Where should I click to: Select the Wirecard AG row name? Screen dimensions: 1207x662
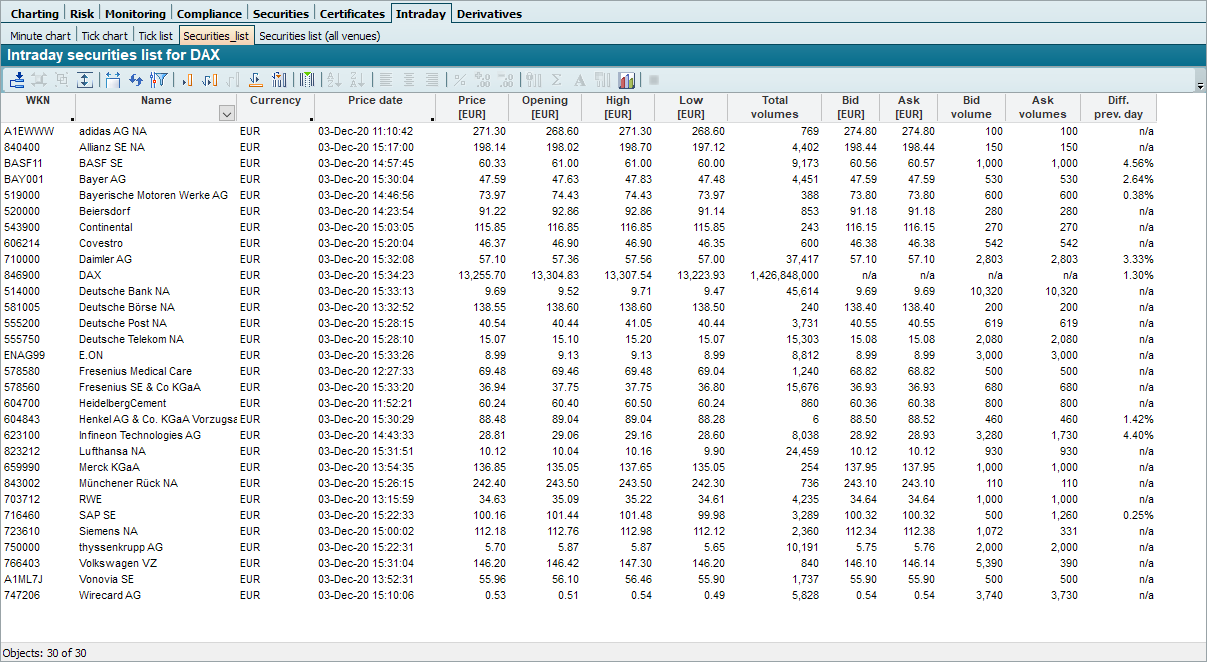110,595
